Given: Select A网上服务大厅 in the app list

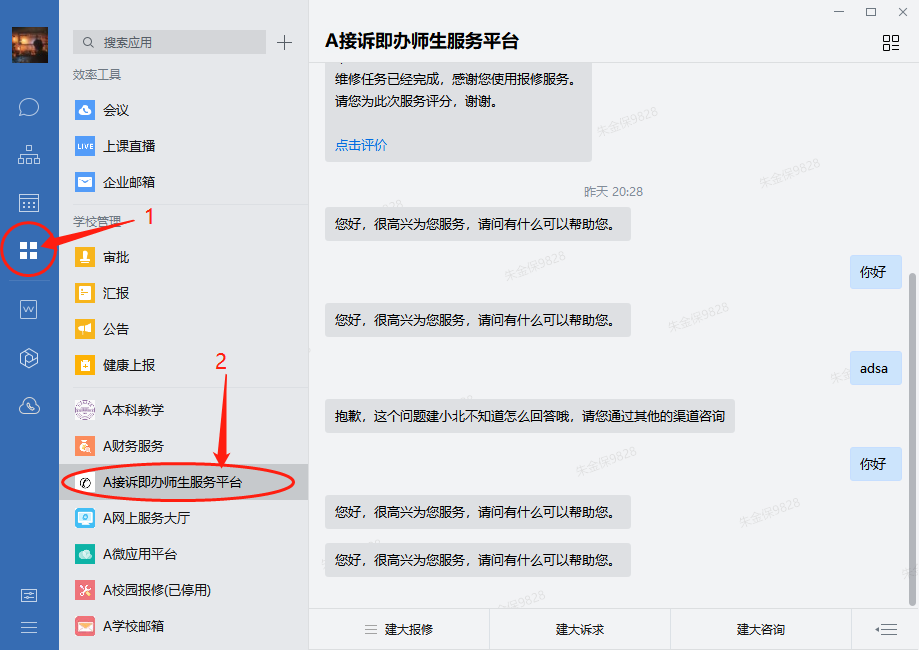Looking at the screenshot, I should (145, 518).
